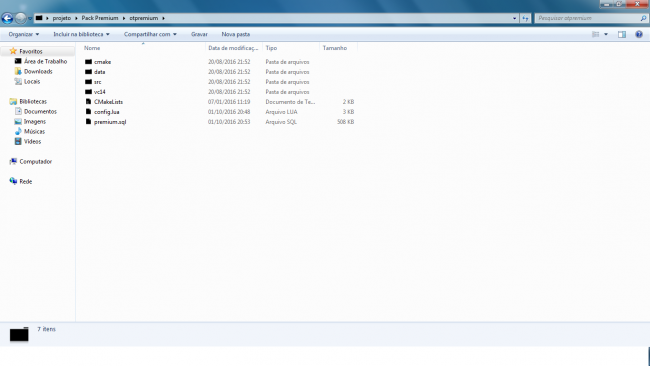Image resolution: width=650 pixels, height=366 pixels.
Task: Click the Vídeos icon in sidebar
Action: point(18,141)
